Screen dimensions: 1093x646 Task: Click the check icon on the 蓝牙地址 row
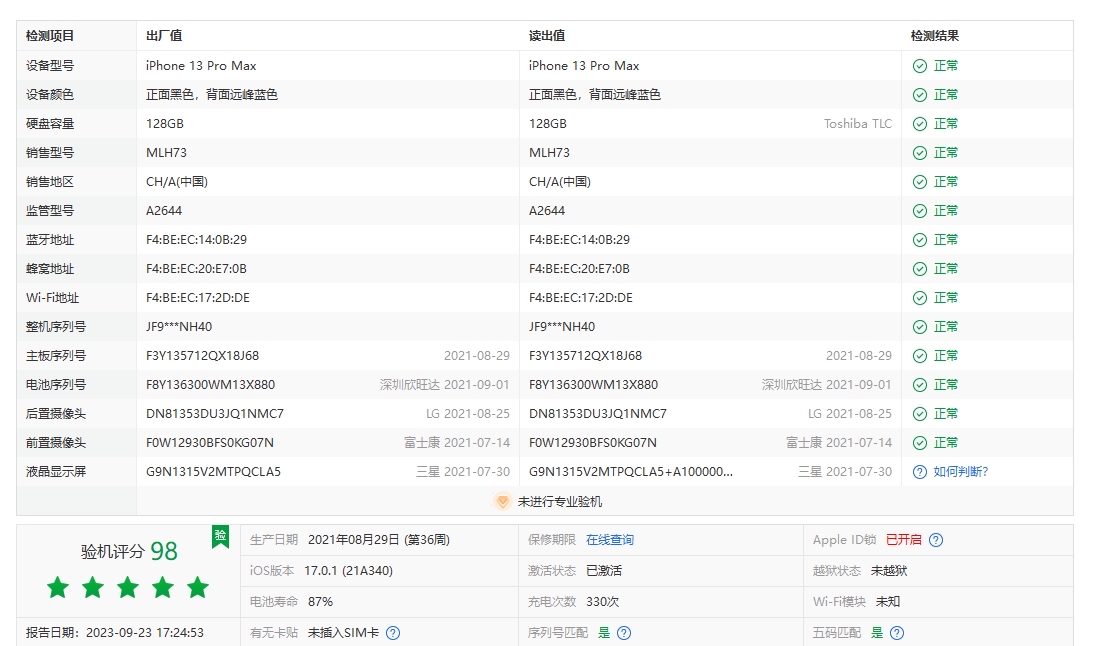point(918,240)
